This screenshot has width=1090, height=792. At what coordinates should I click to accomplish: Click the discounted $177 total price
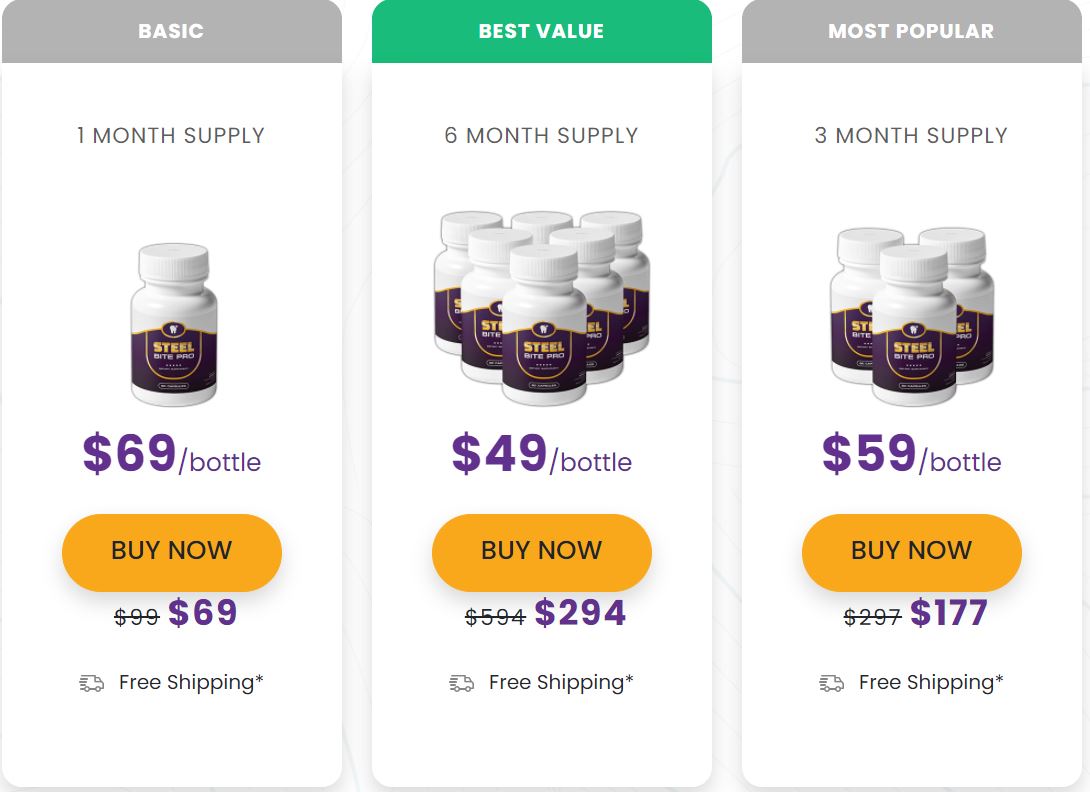pyautogui.click(x=948, y=613)
